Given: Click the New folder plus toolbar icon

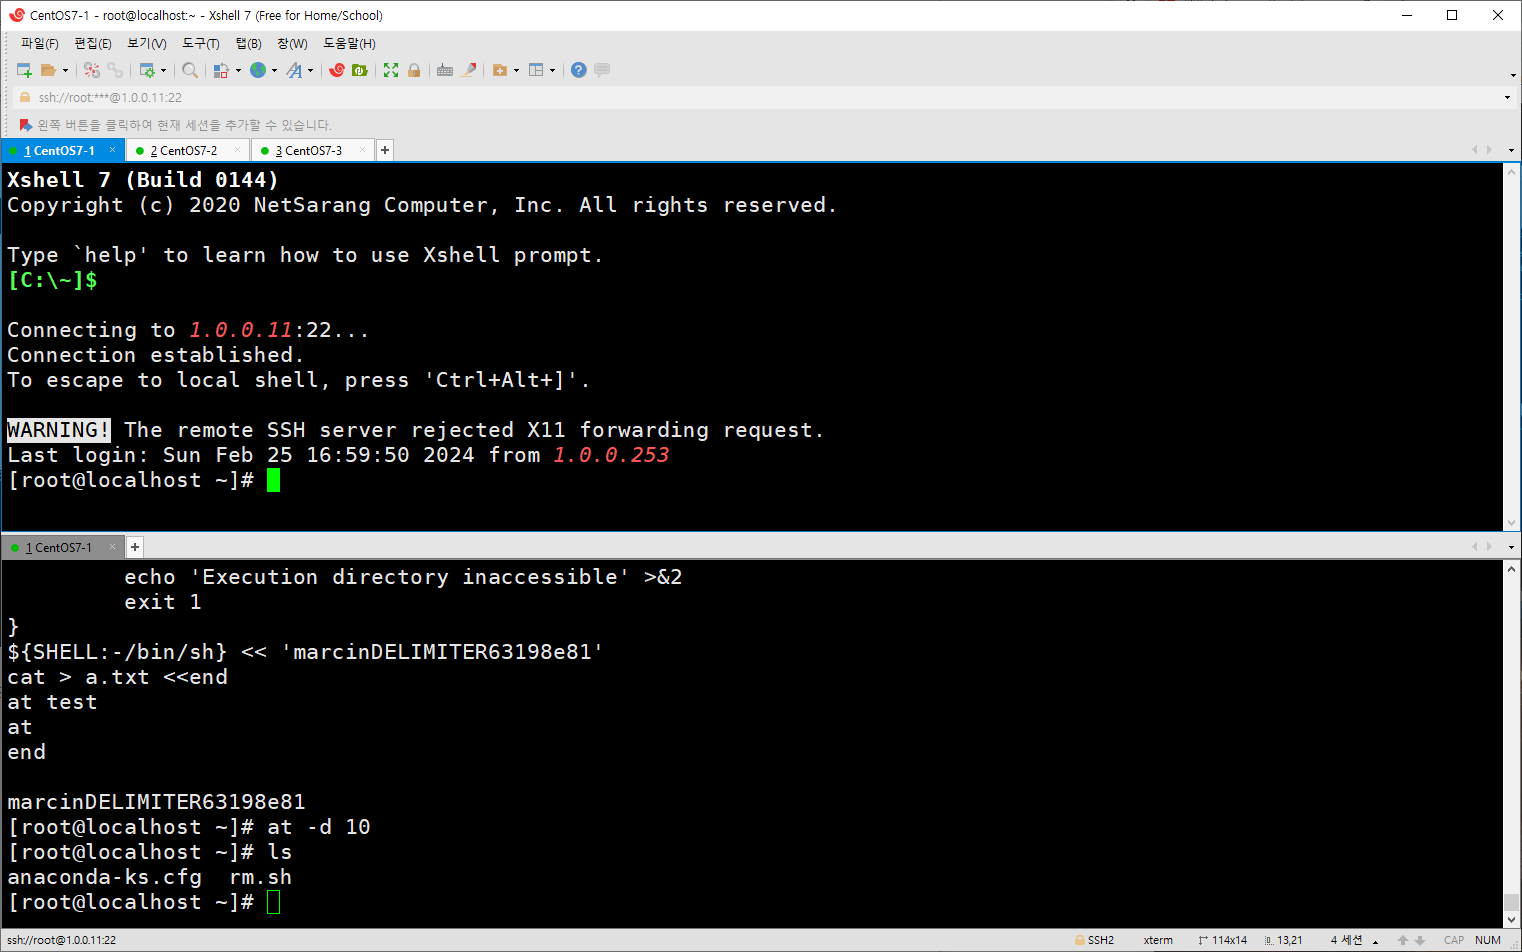Looking at the screenshot, I should pos(500,70).
